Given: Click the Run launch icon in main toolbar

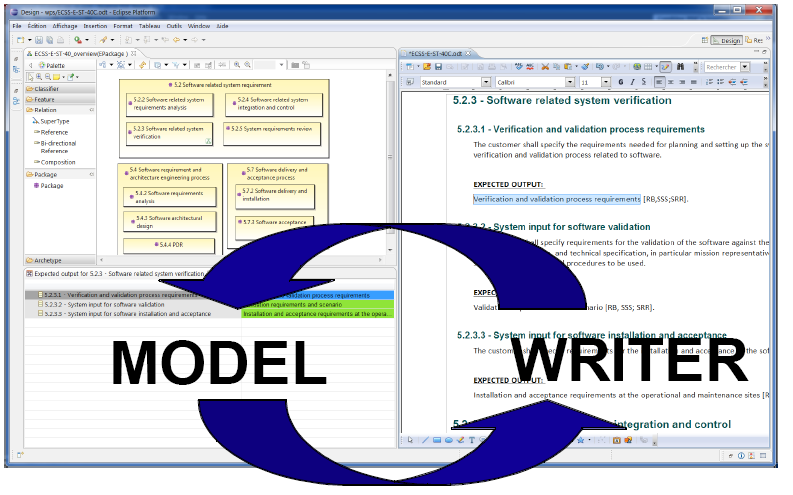Looking at the screenshot, I should [78, 39].
